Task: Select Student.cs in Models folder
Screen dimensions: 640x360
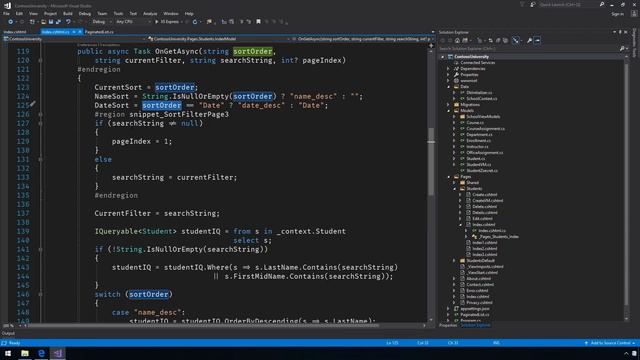Action: [x=476, y=158]
